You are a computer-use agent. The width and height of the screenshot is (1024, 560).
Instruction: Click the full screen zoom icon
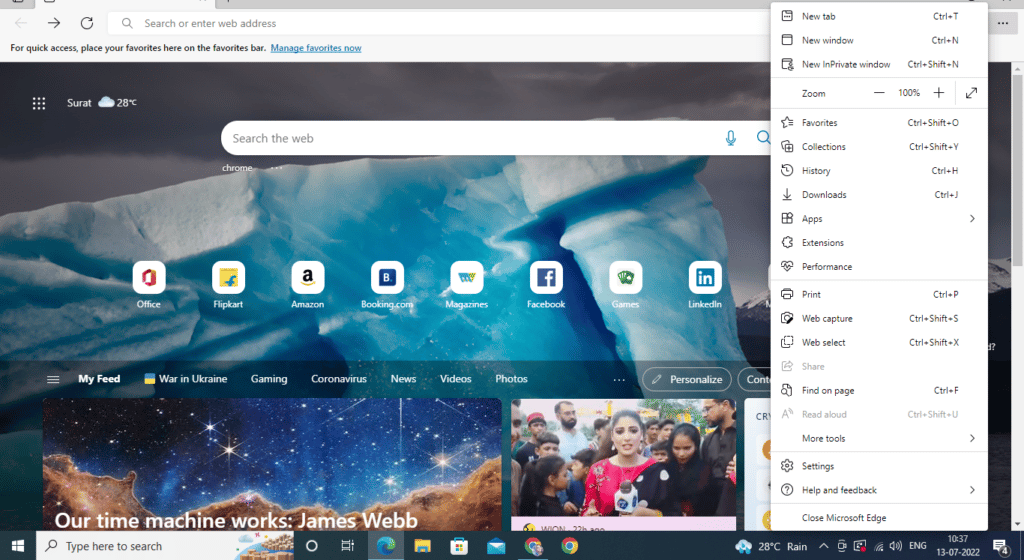tap(971, 93)
